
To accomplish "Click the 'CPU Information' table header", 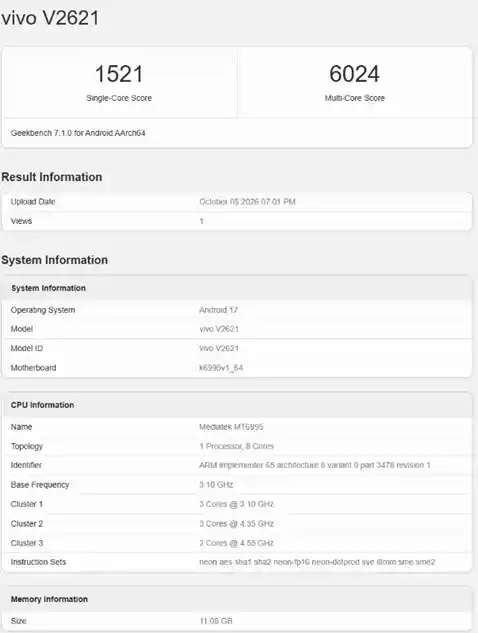I will click(42, 405).
